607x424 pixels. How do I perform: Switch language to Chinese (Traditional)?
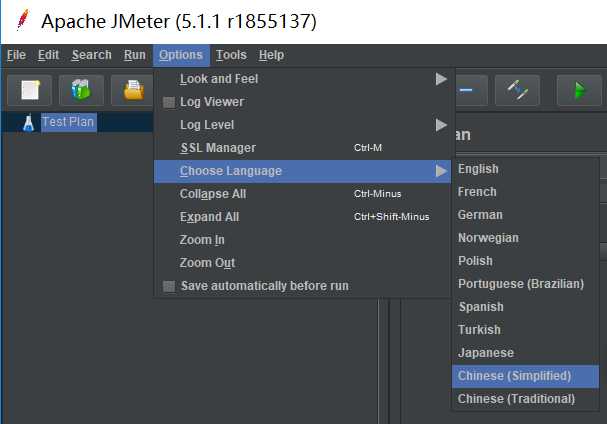pos(525,399)
